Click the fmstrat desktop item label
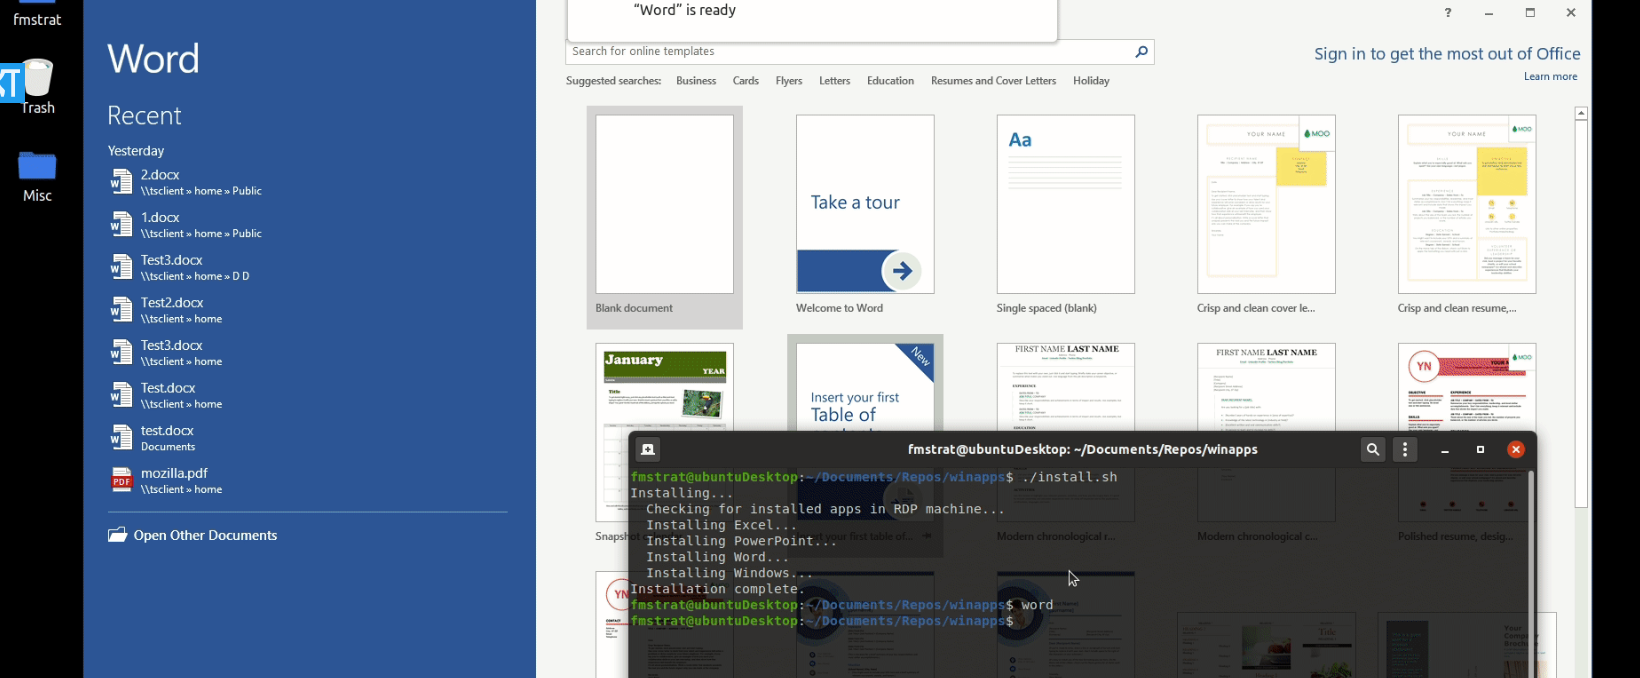 [37, 19]
